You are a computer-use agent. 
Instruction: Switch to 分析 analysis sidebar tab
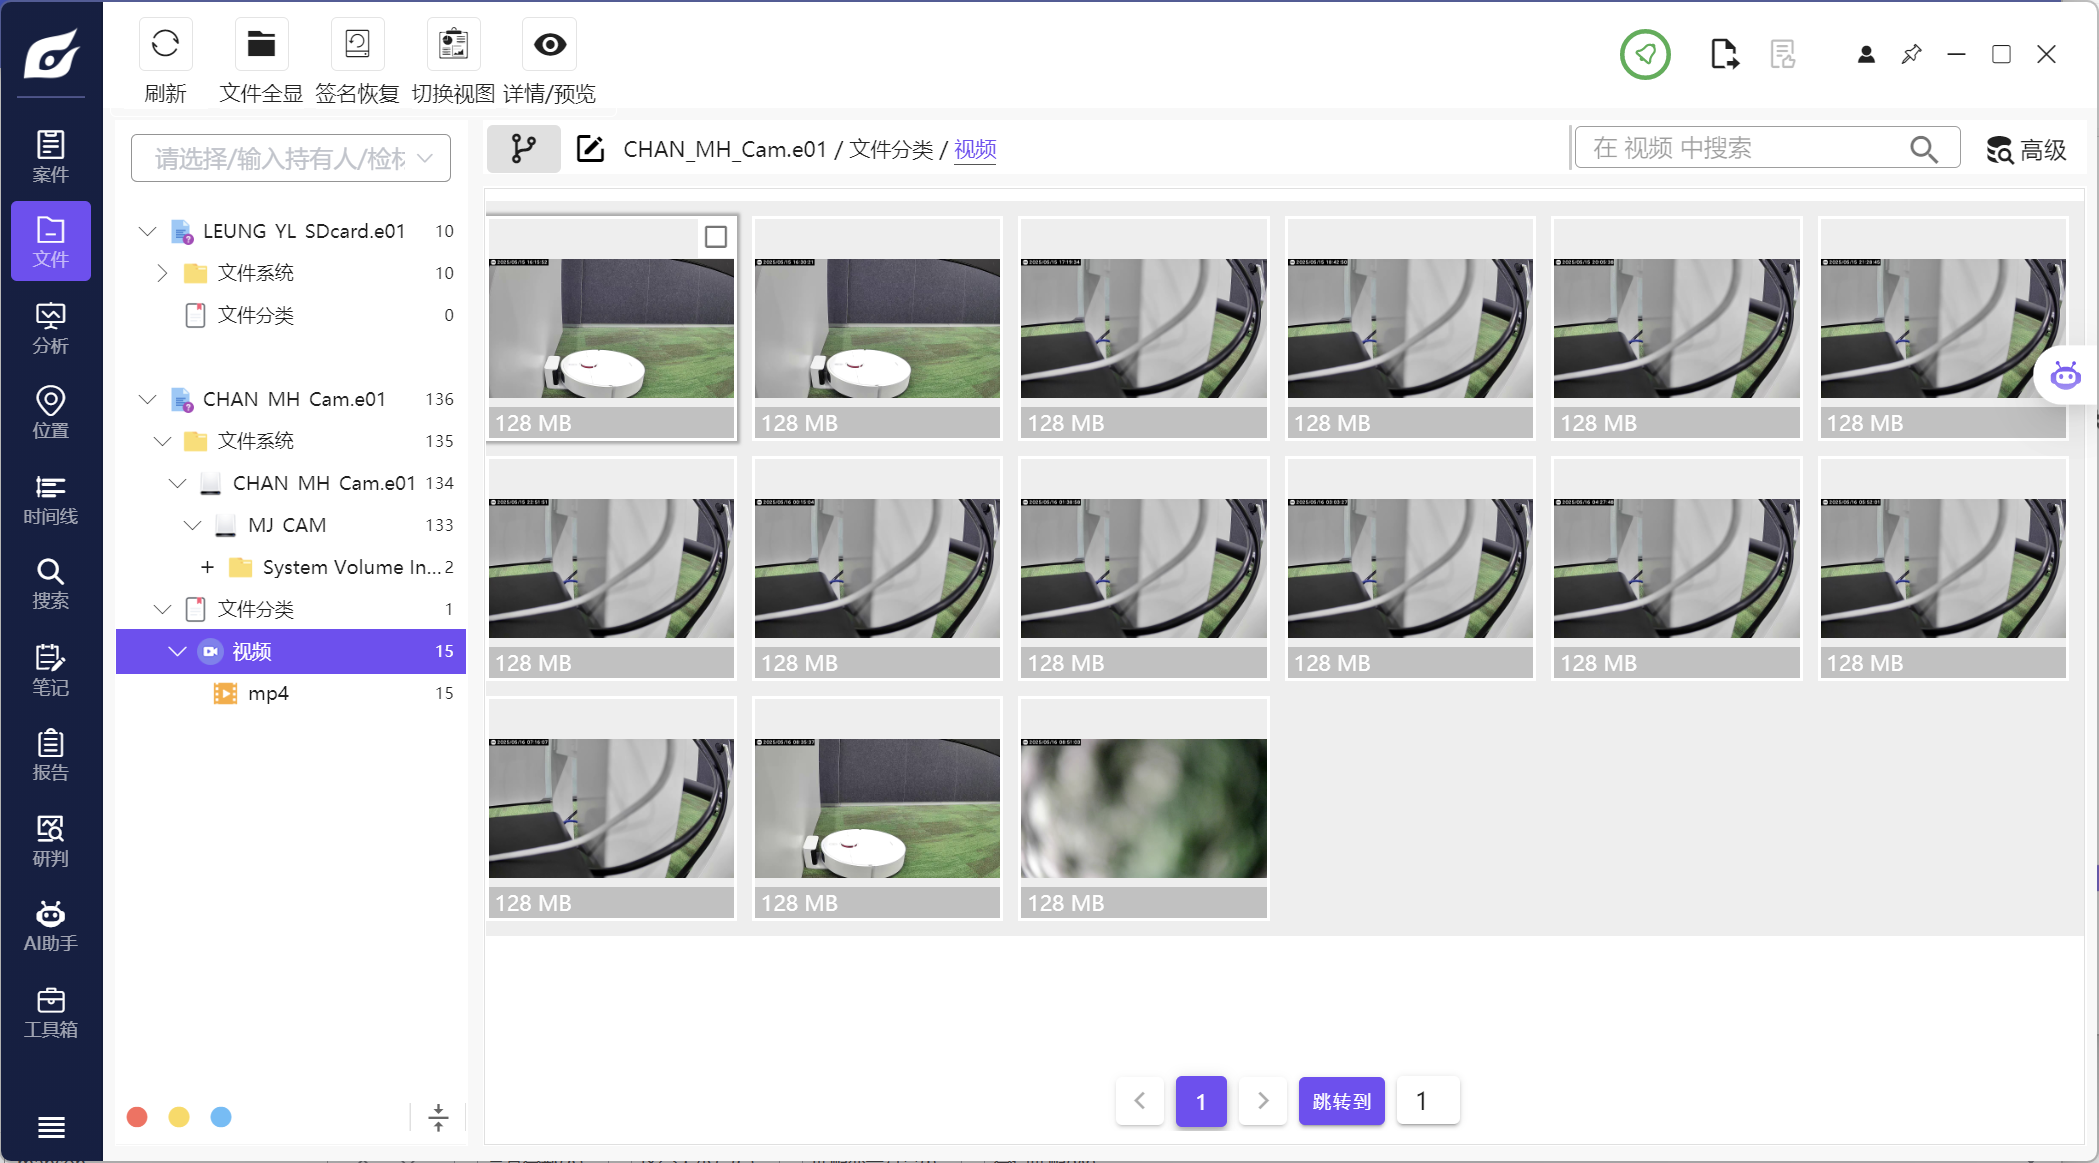[50, 328]
